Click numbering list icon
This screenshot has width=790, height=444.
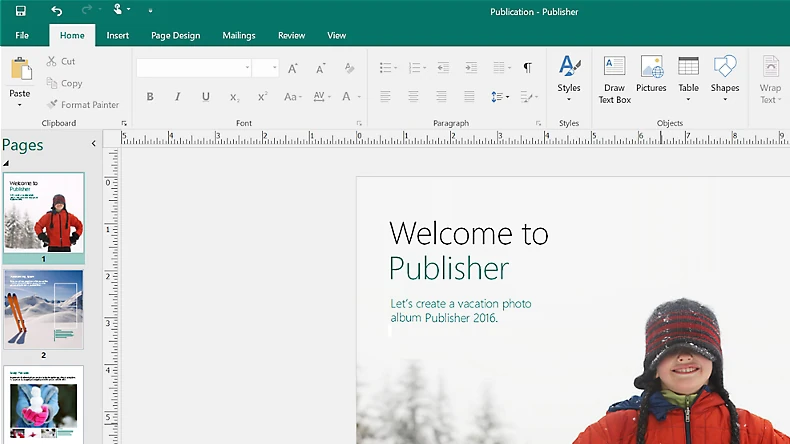point(417,68)
